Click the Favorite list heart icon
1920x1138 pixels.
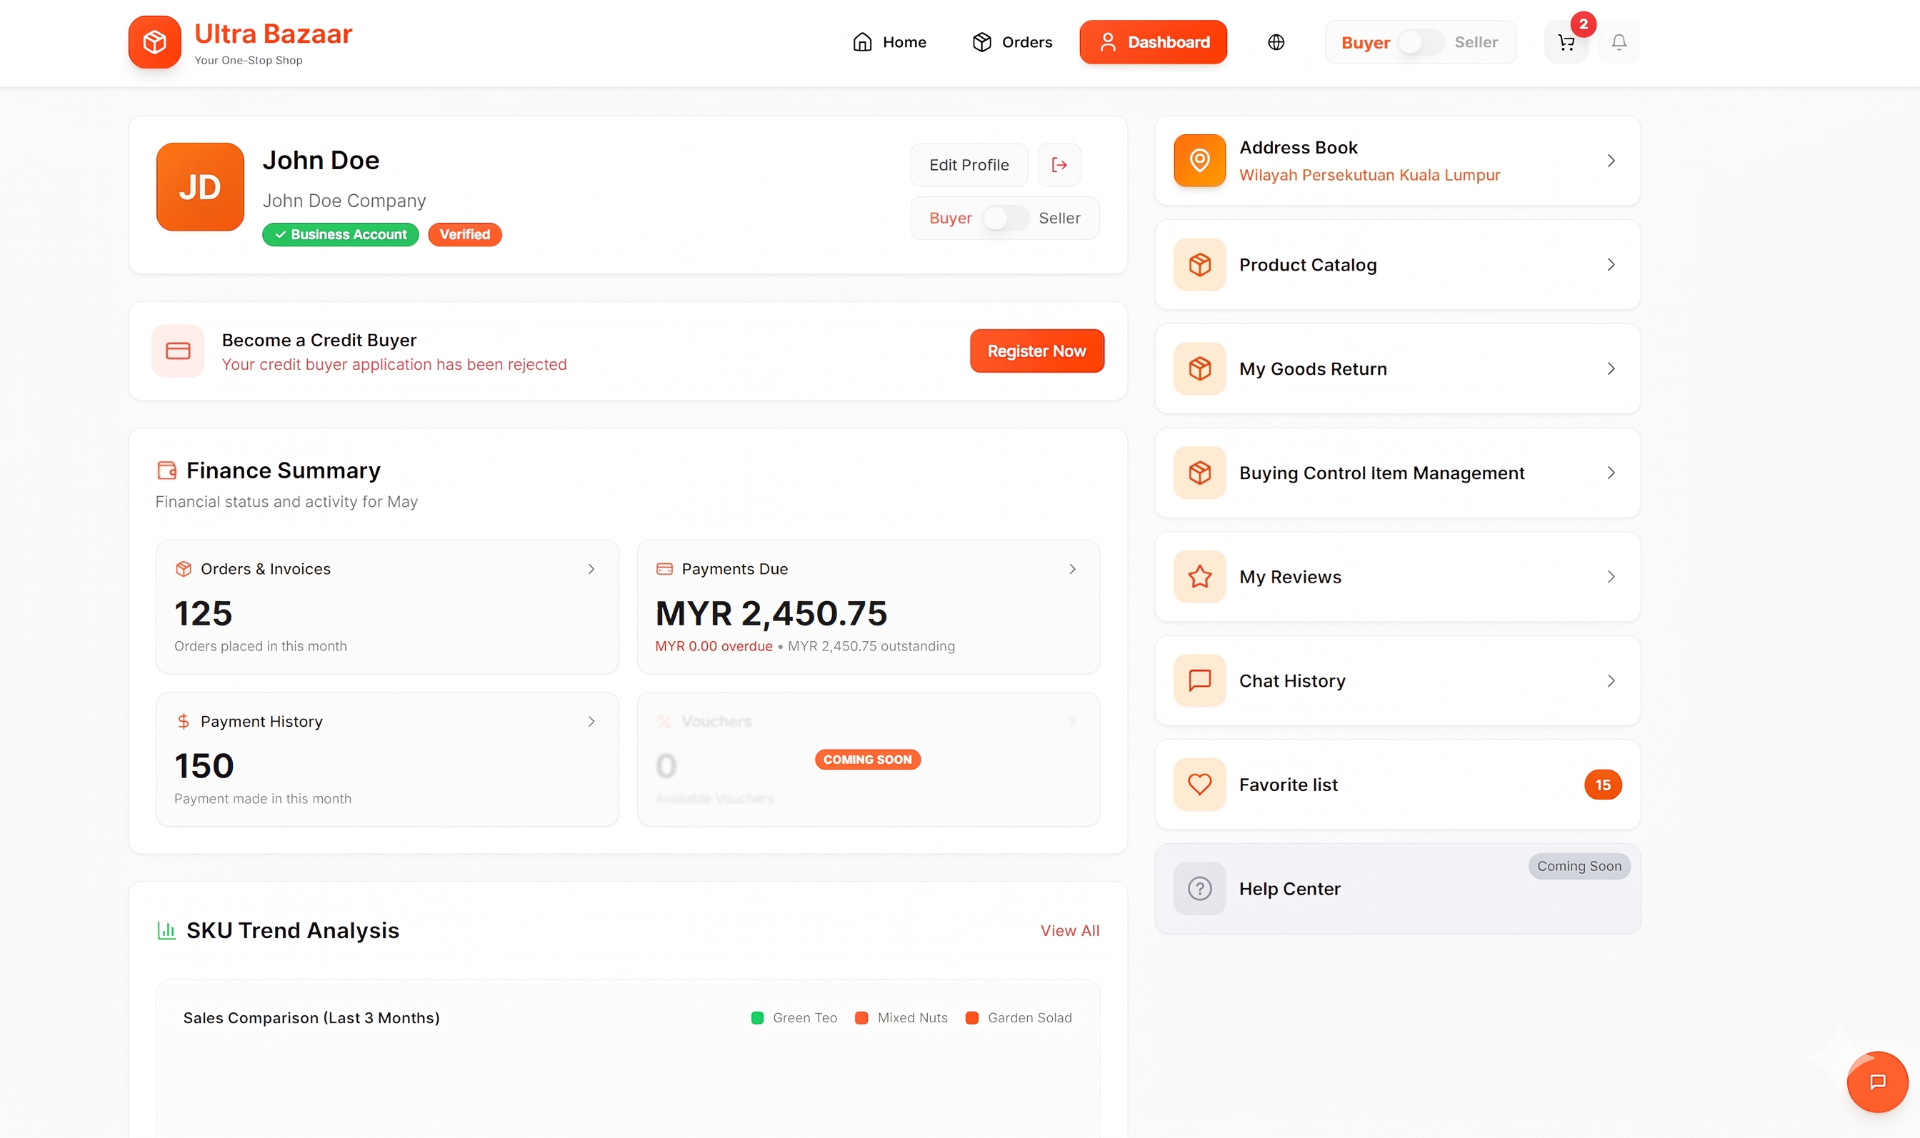pyautogui.click(x=1199, y=785)
